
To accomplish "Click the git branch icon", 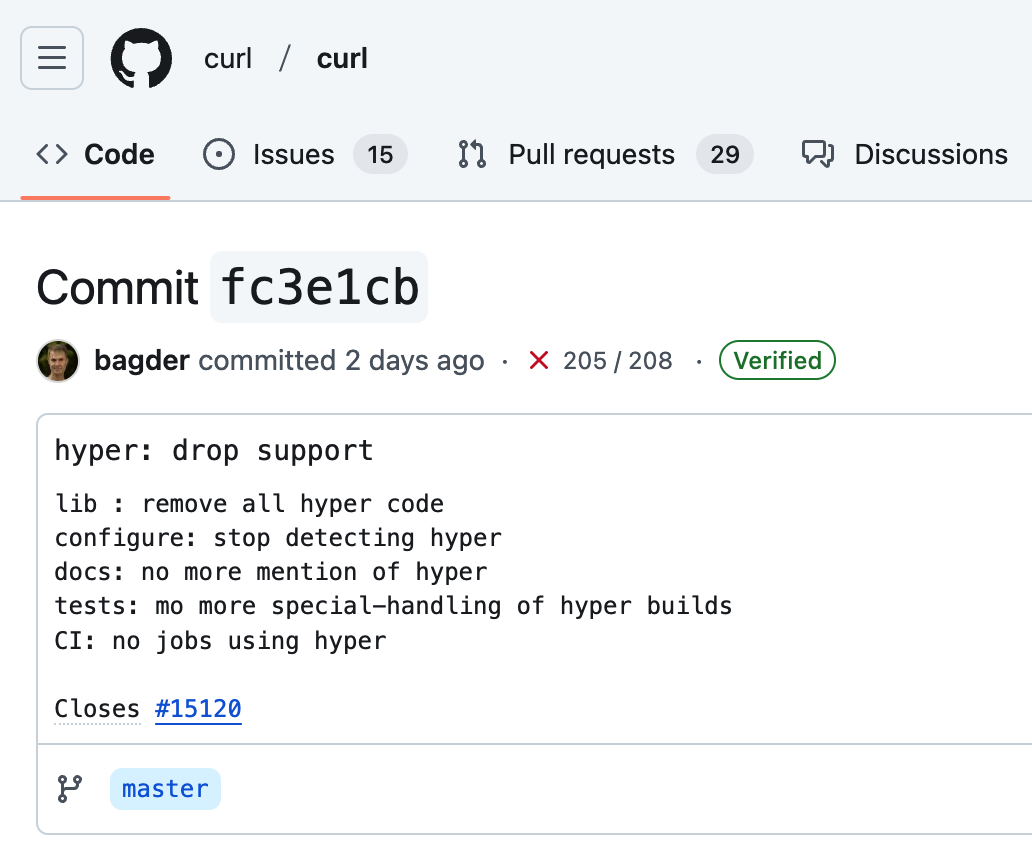I will [70, 788].
